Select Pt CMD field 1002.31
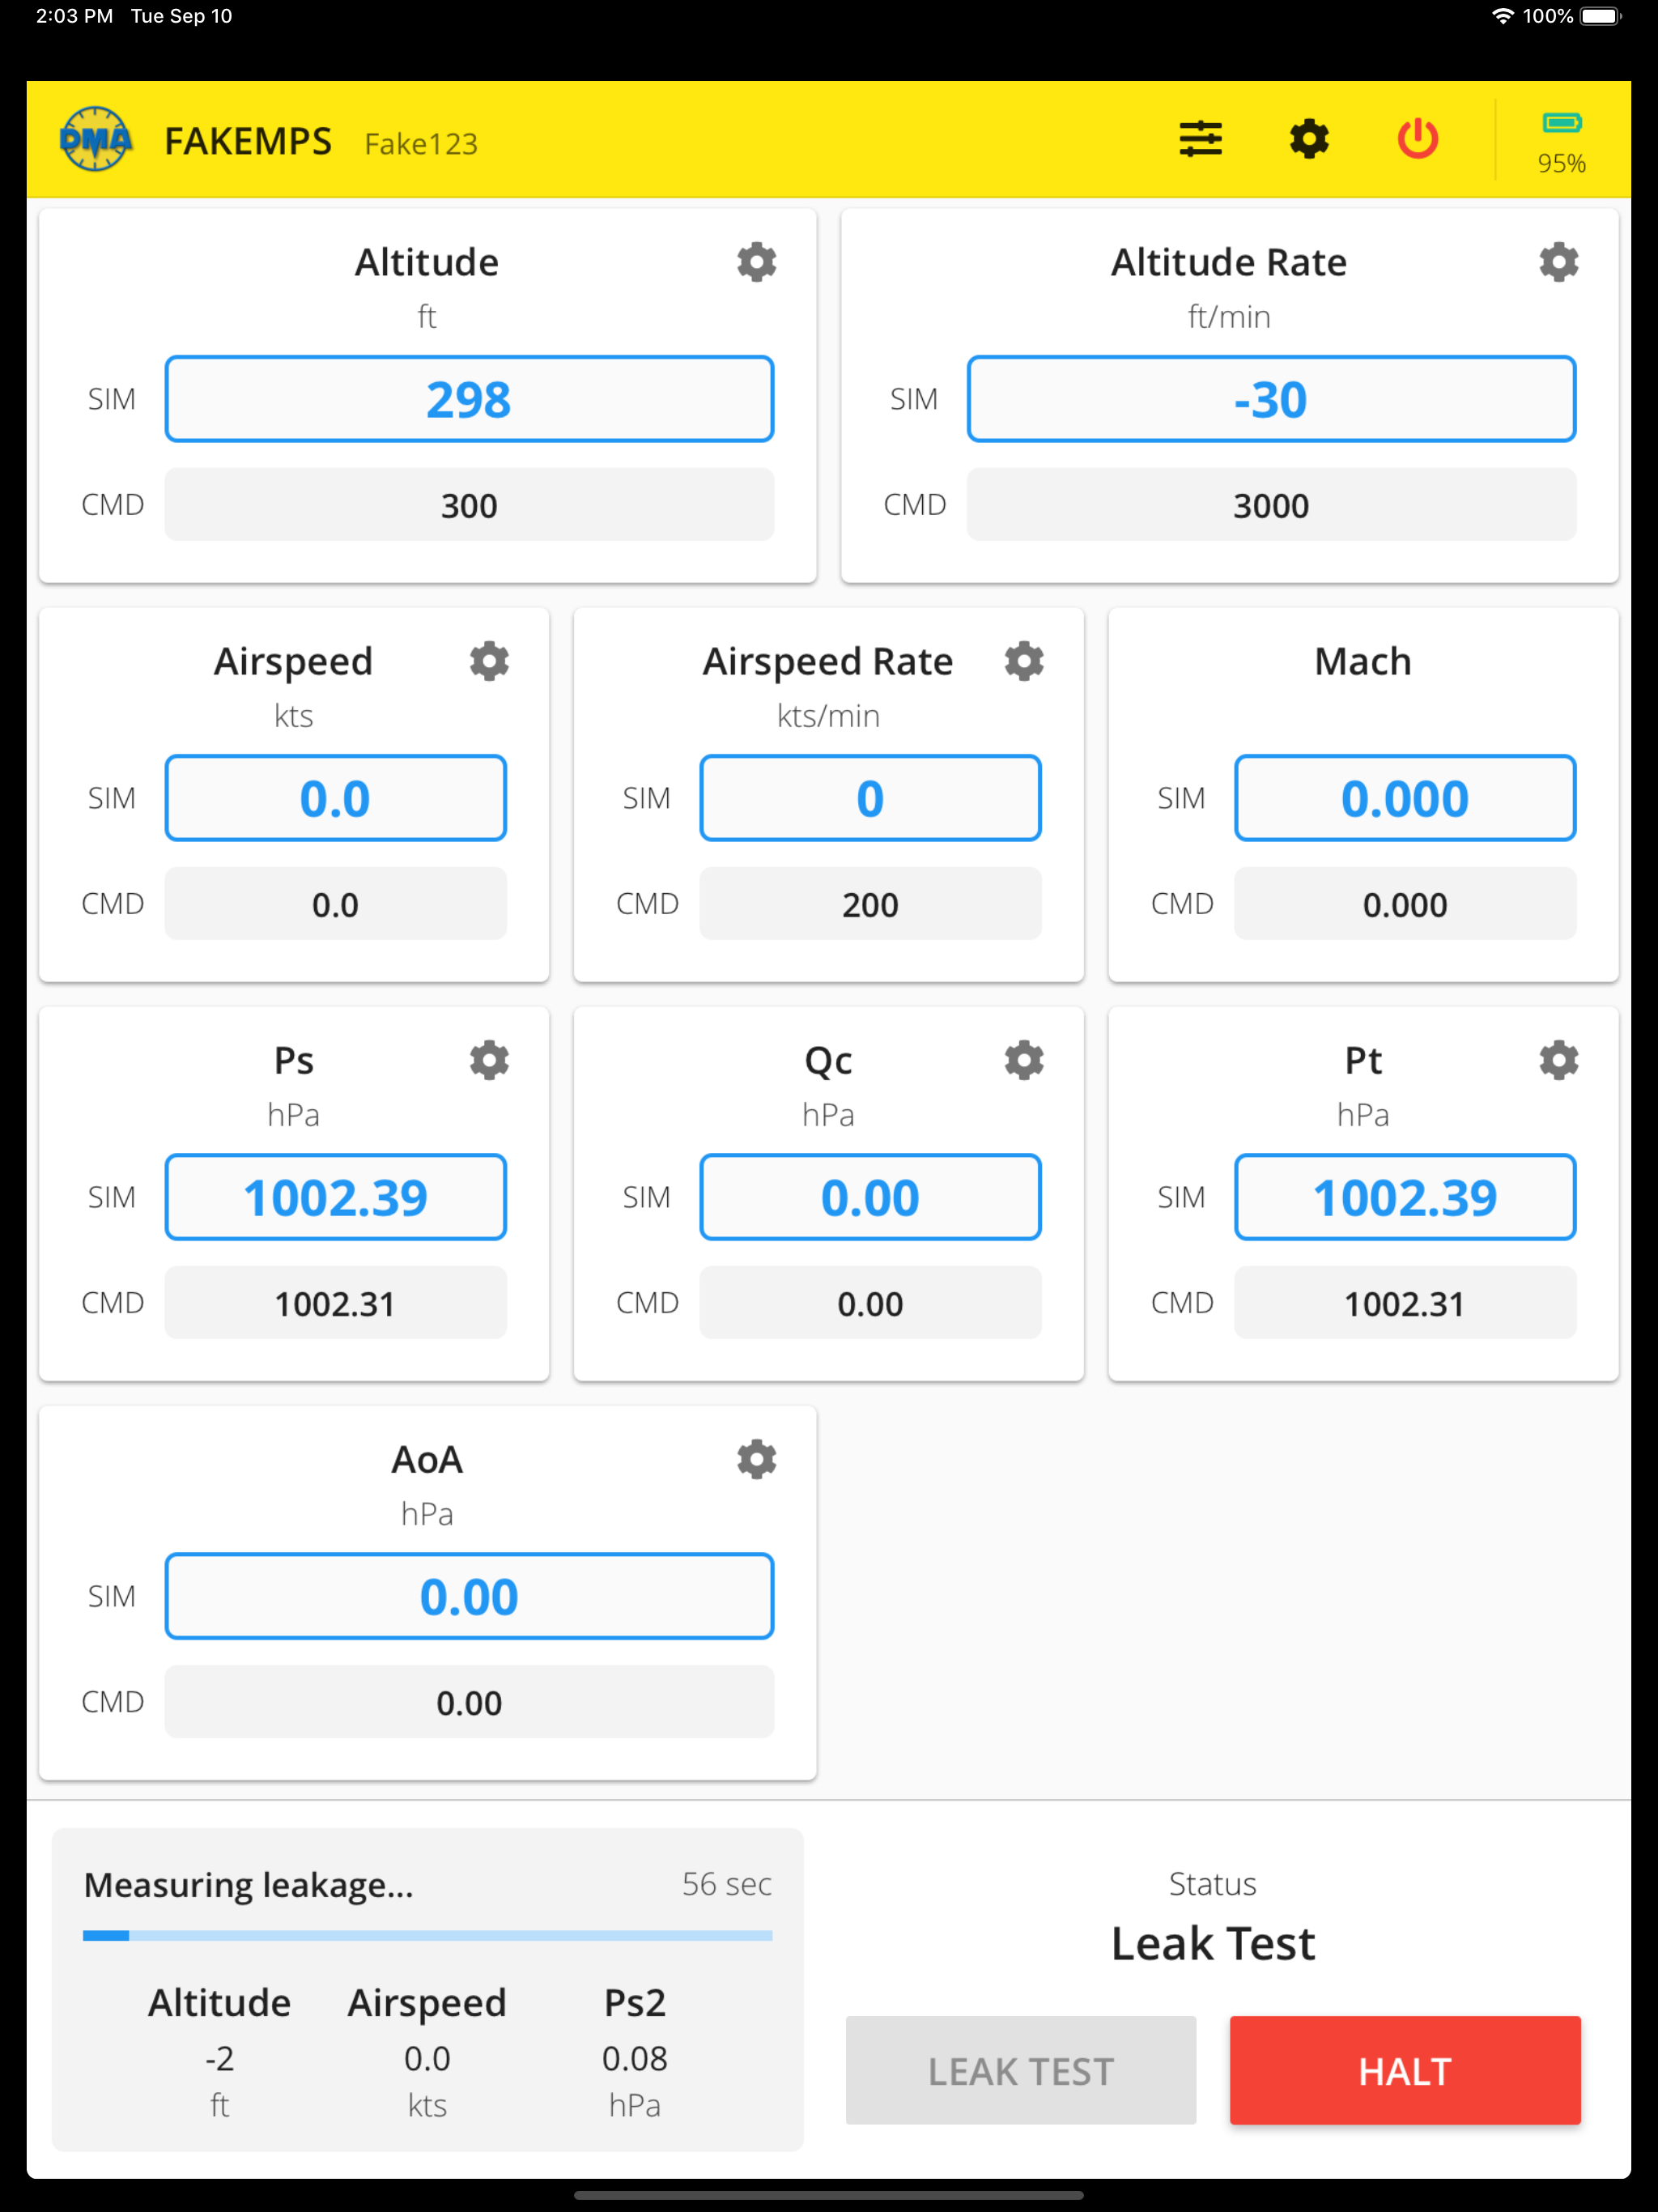This screenshot has width=1658, height=2212. (1405, 1303)
